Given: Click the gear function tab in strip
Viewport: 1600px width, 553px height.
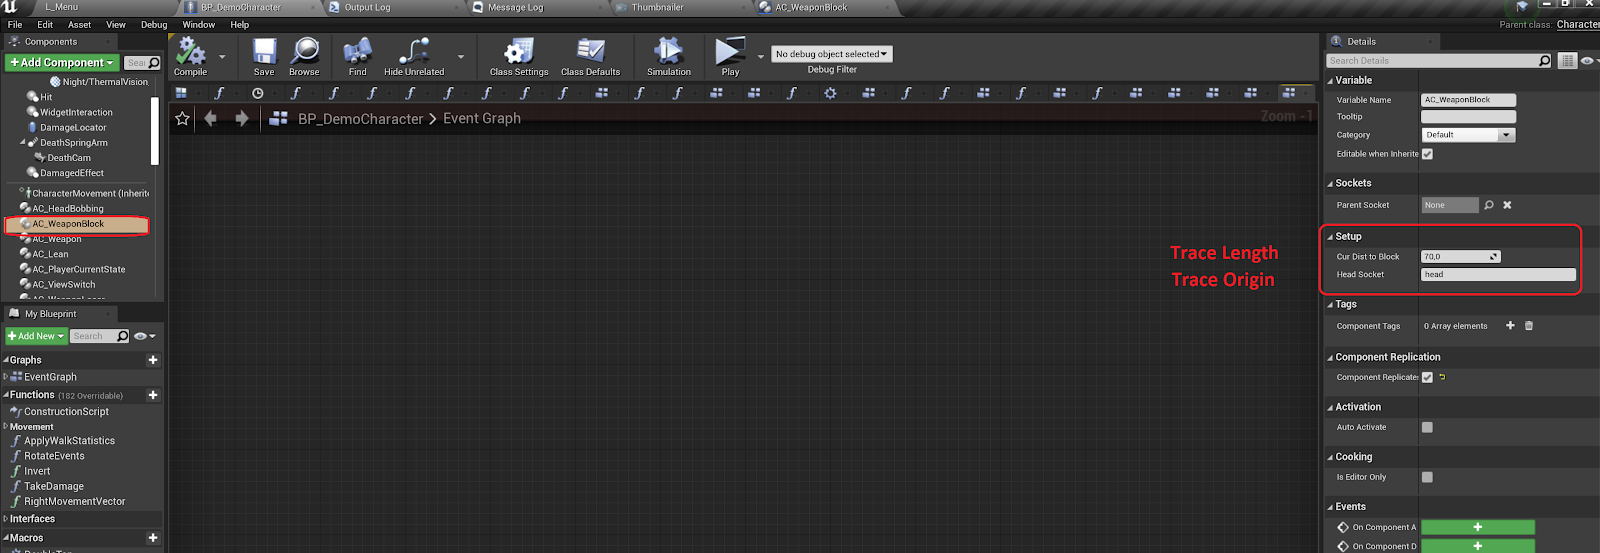Looking at the screenshot, I should click(x=830, y=93).
